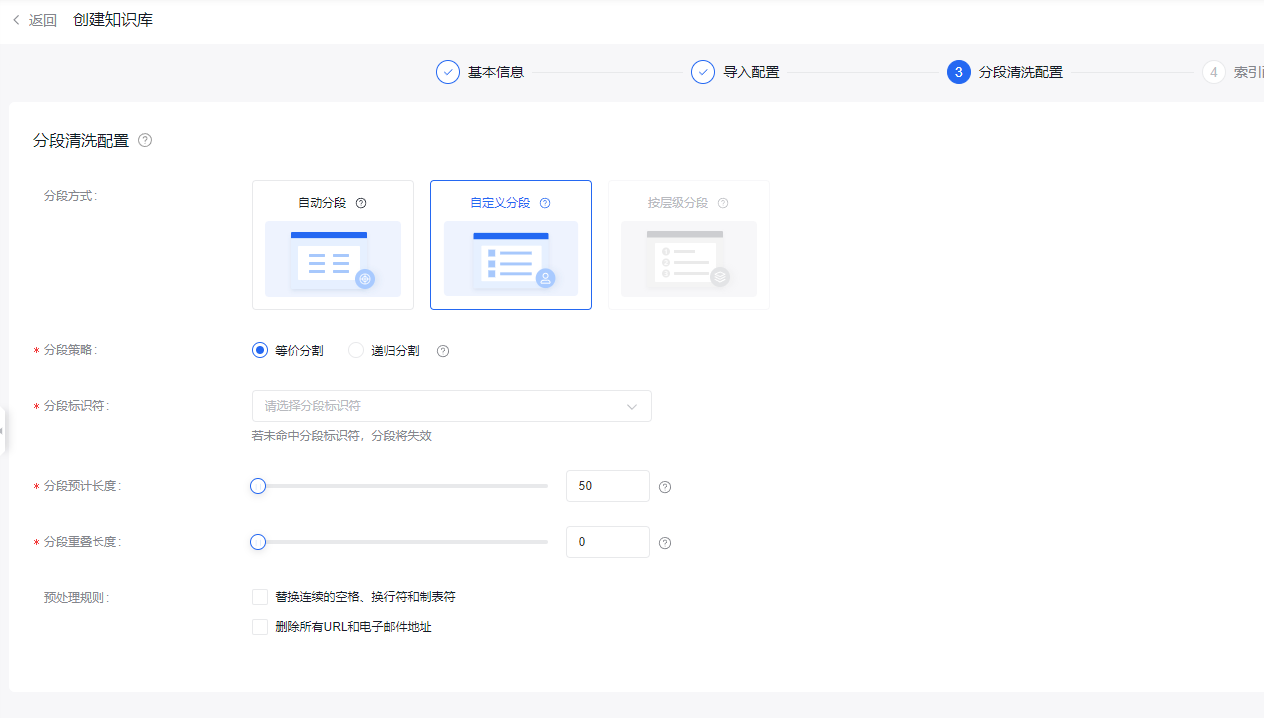Open the 请选择分段标识符 dropdown

coord(451,406)
